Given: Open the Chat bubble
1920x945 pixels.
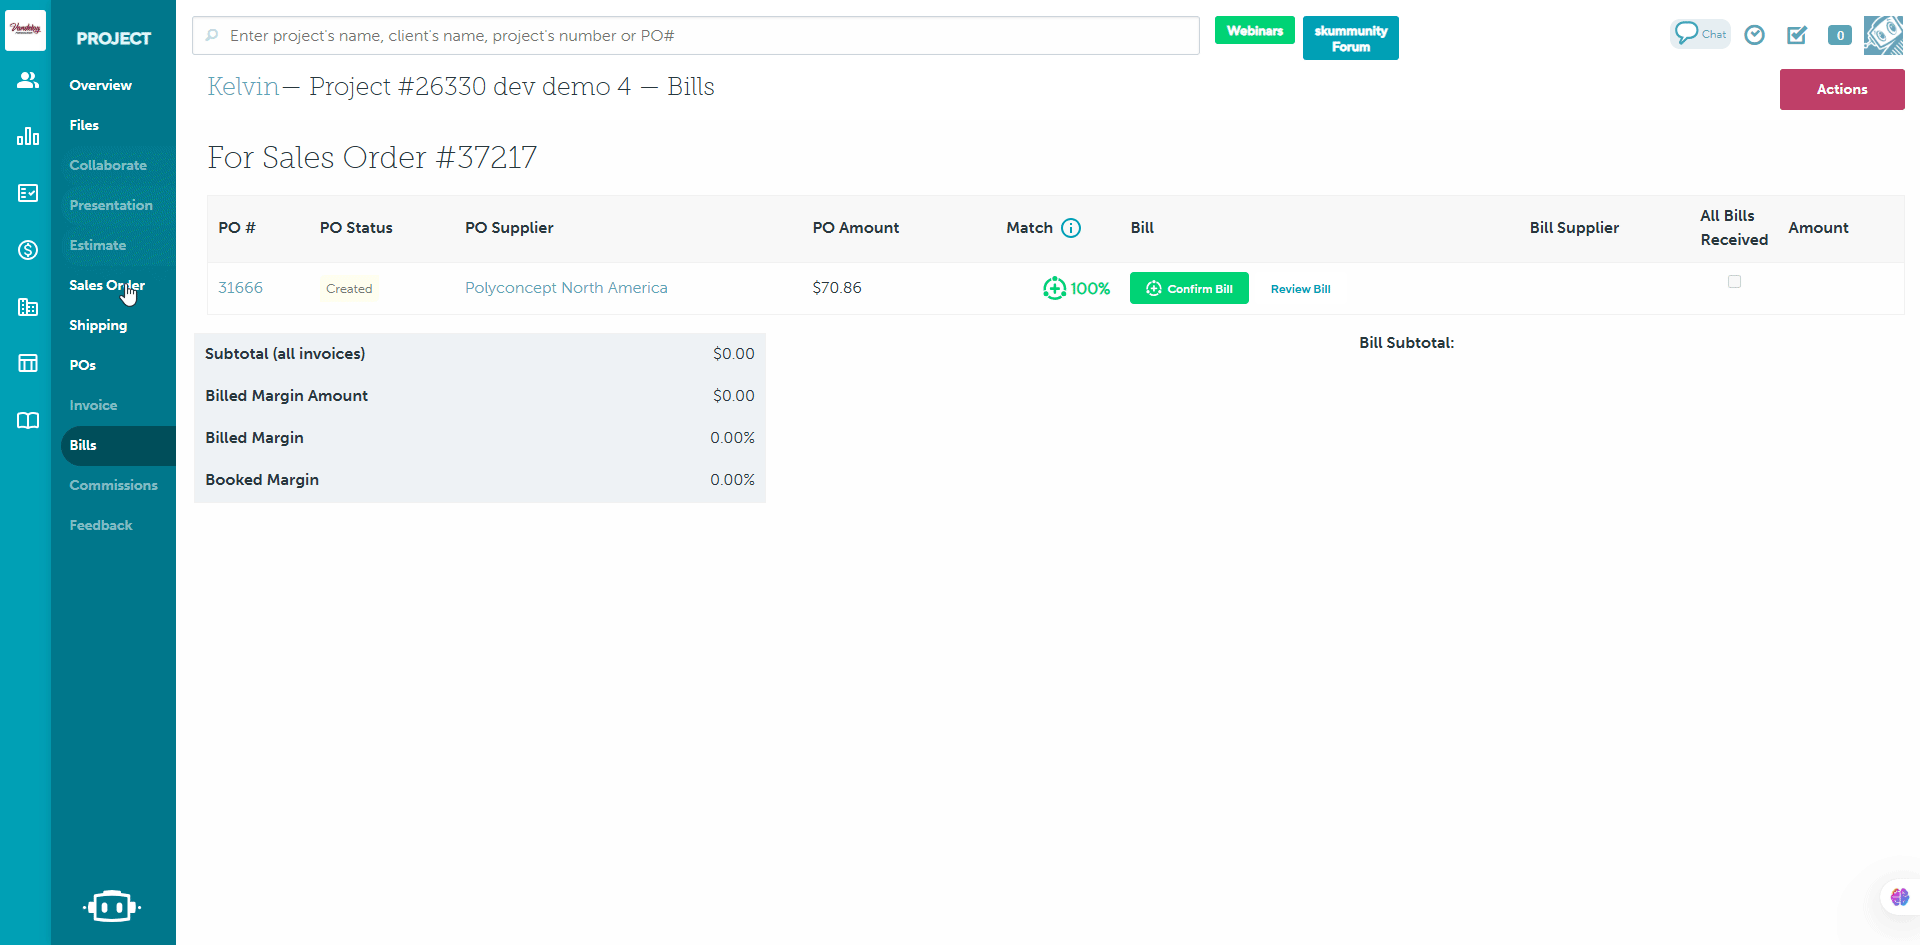Looking at the screenshot, I should coord(1700,34).
